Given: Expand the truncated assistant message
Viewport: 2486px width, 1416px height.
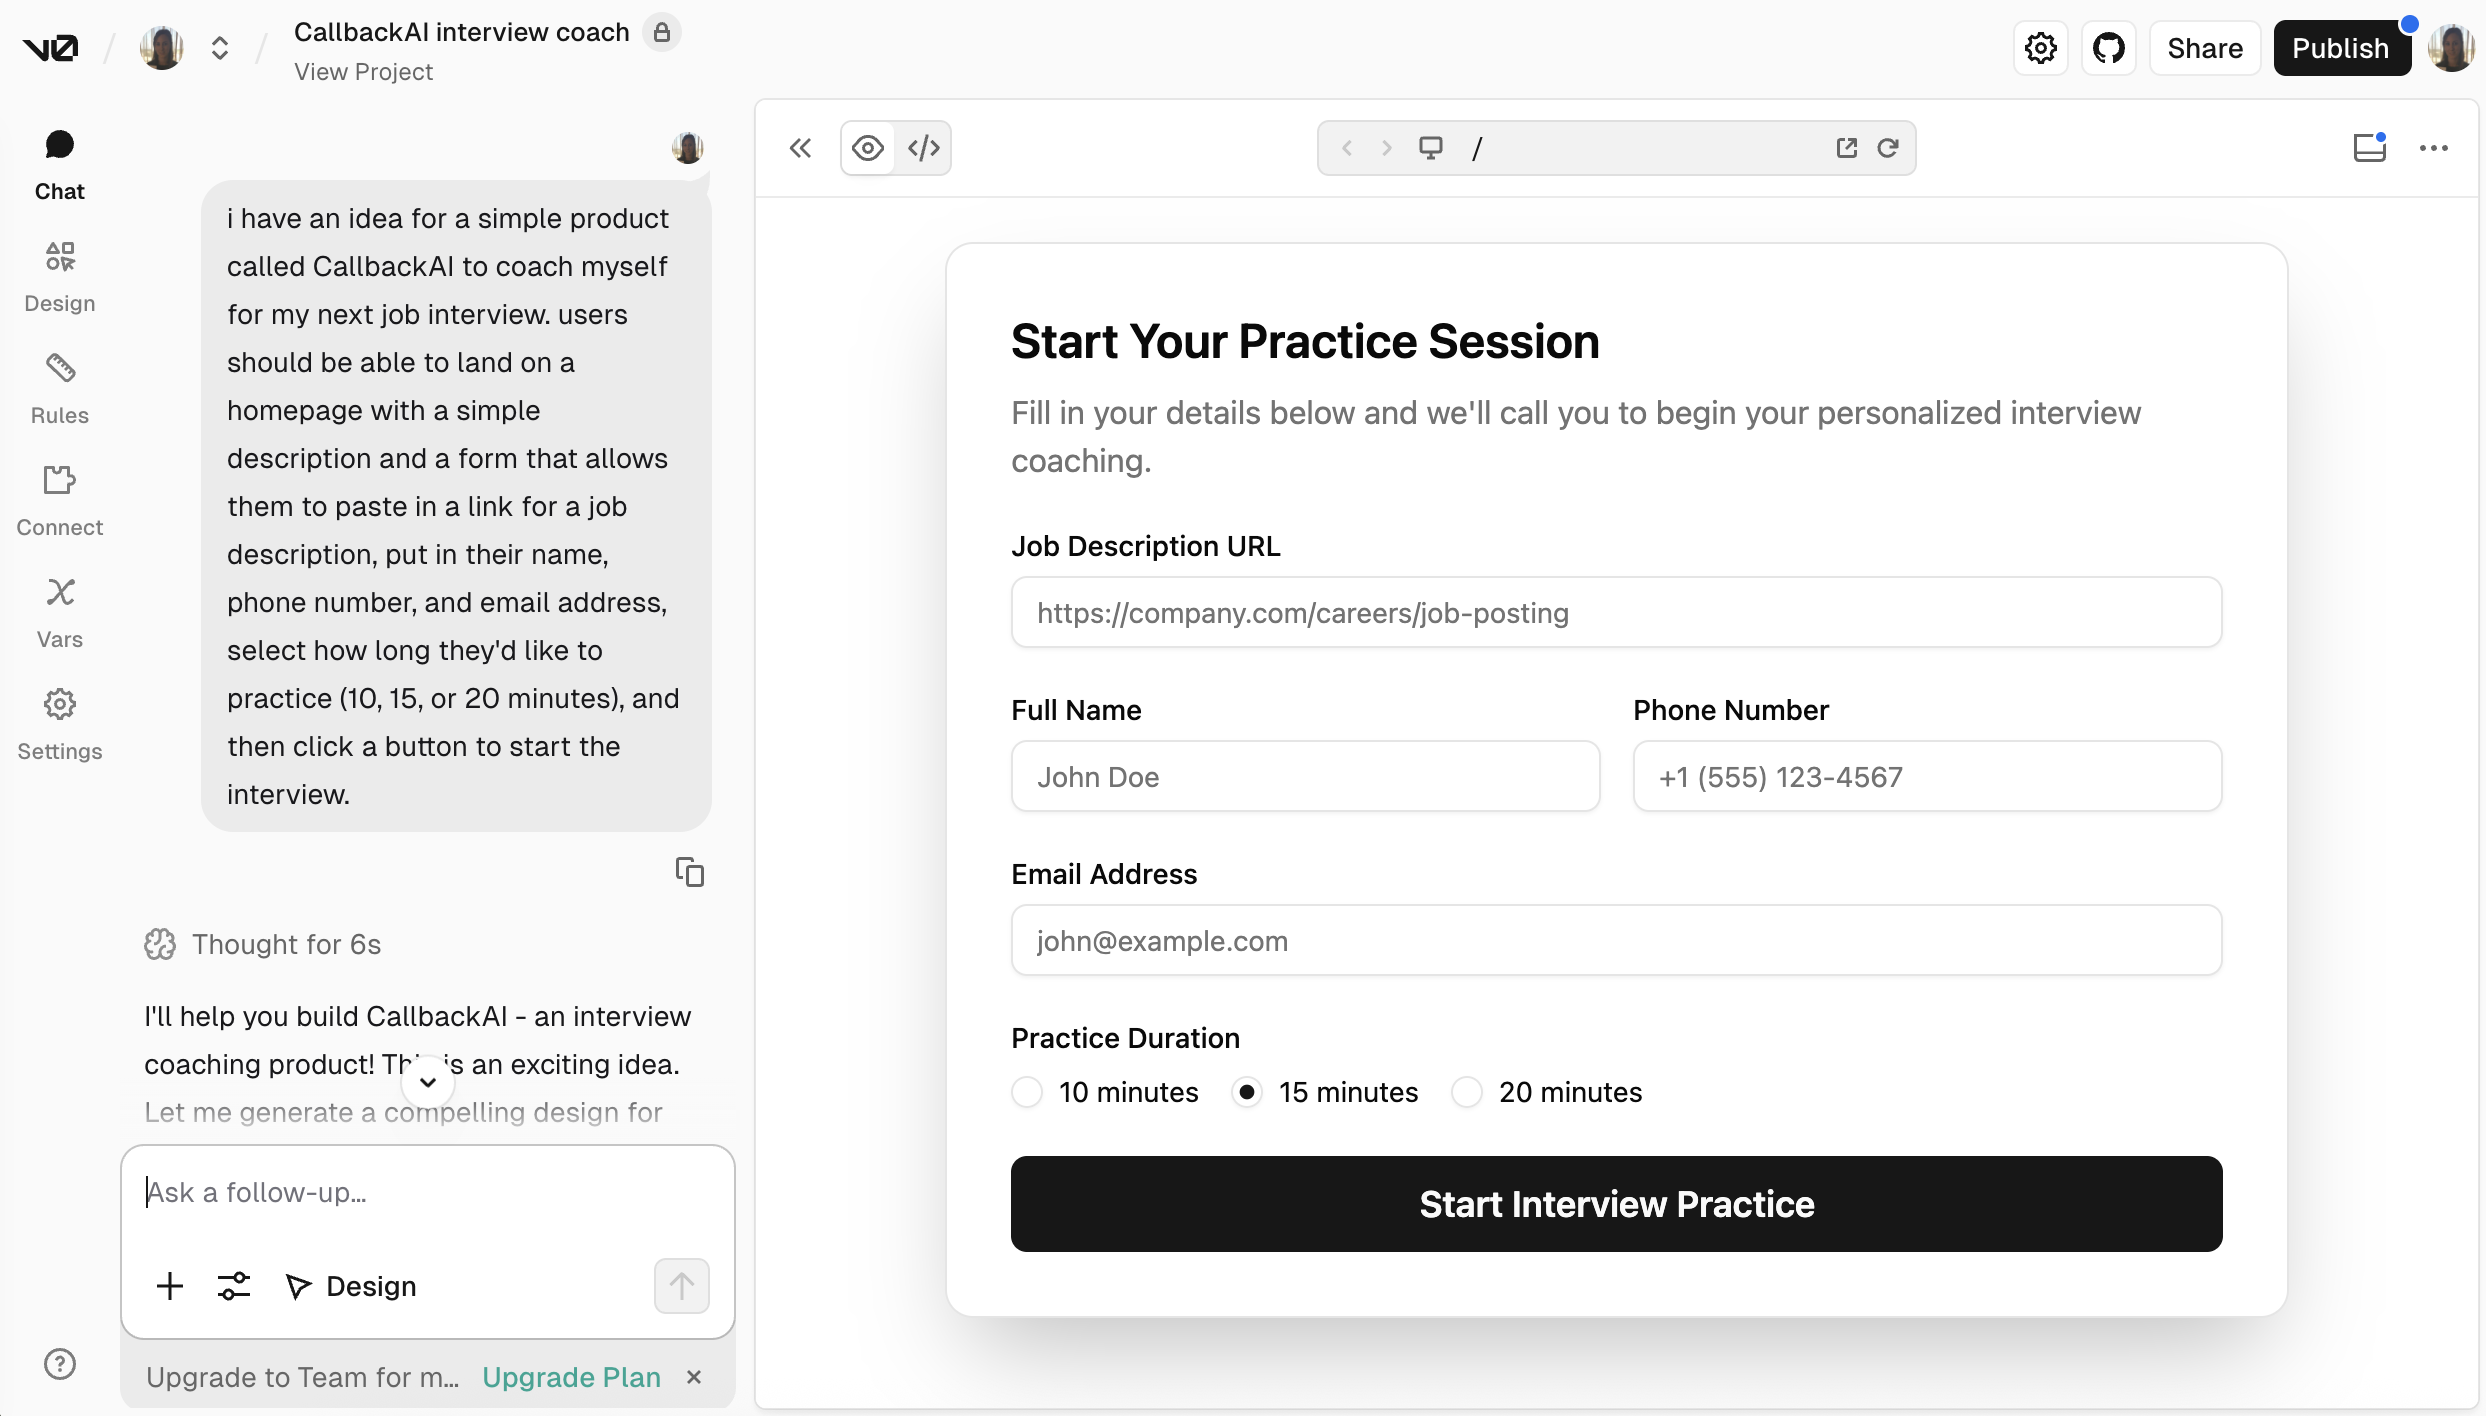Looking at the screenshot, I should tap(427, 1081).
